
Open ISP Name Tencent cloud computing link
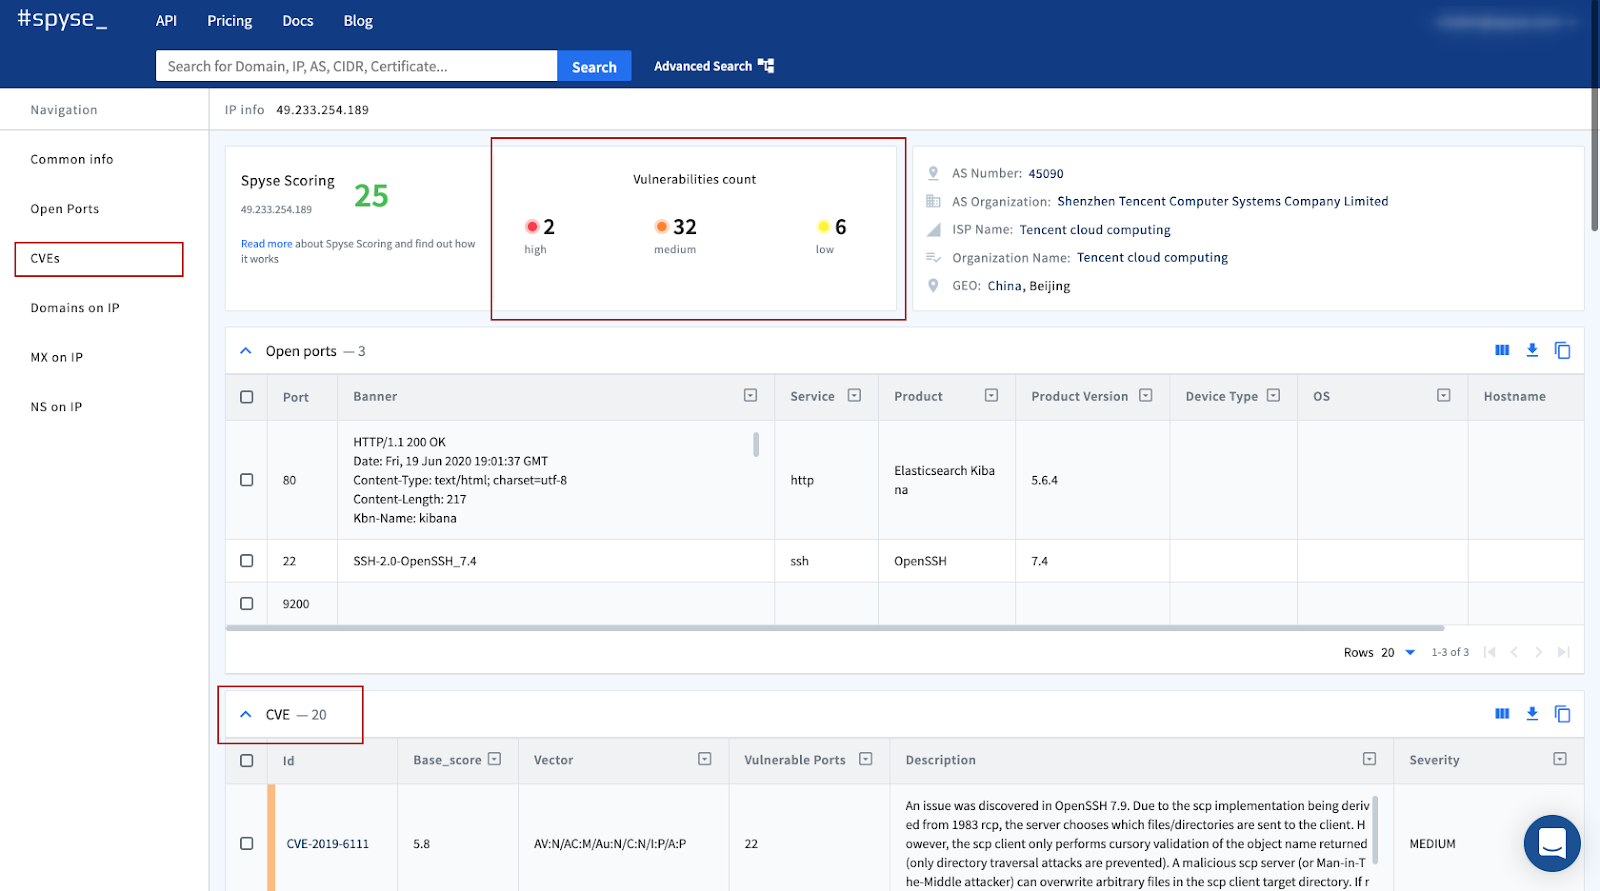[x=1095, y=229]
